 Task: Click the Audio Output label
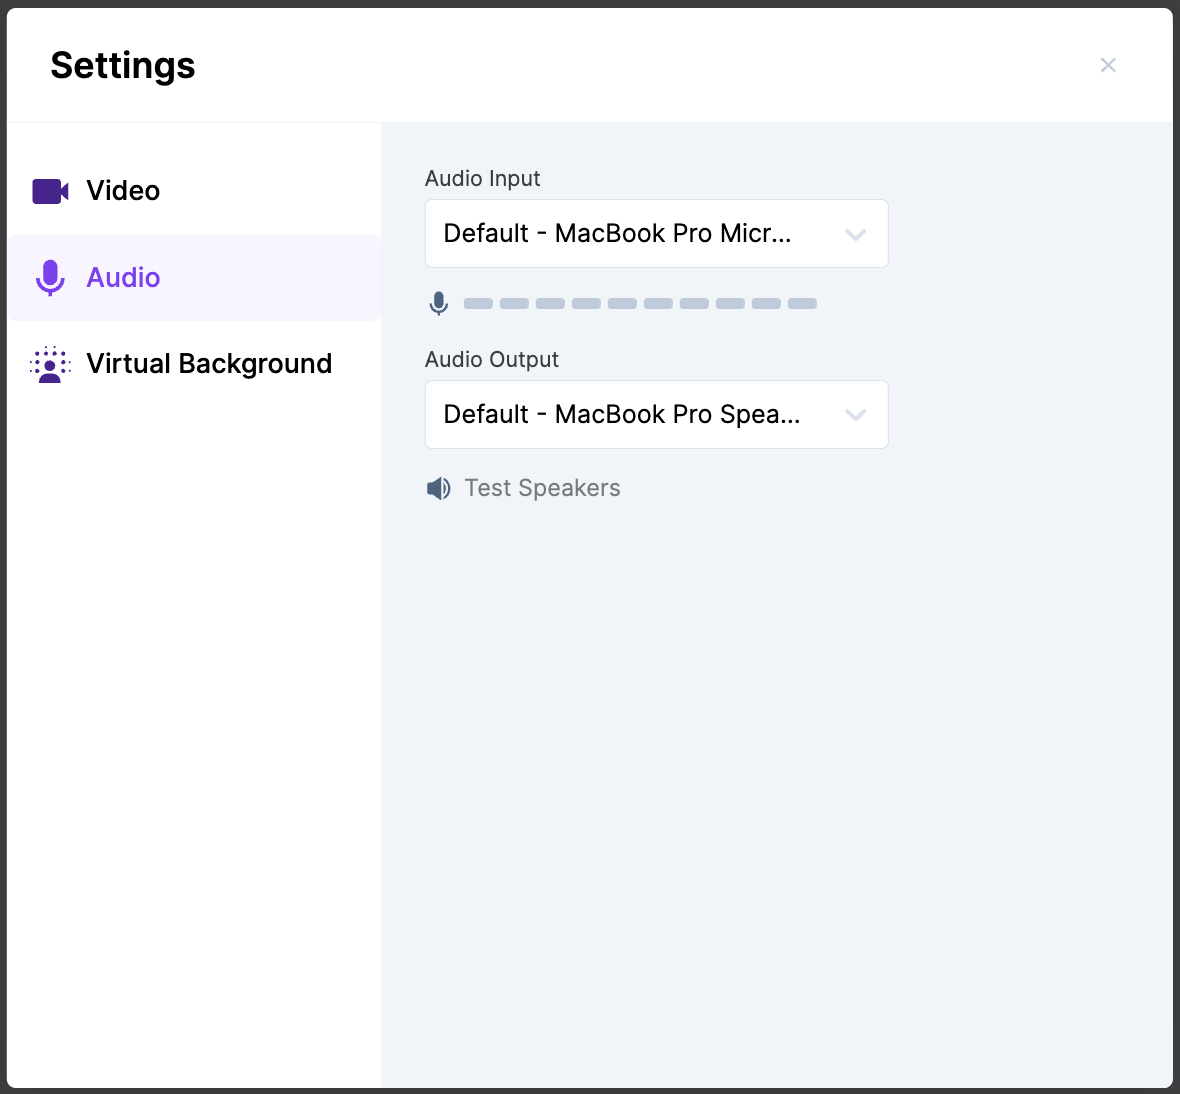[491, 359]
